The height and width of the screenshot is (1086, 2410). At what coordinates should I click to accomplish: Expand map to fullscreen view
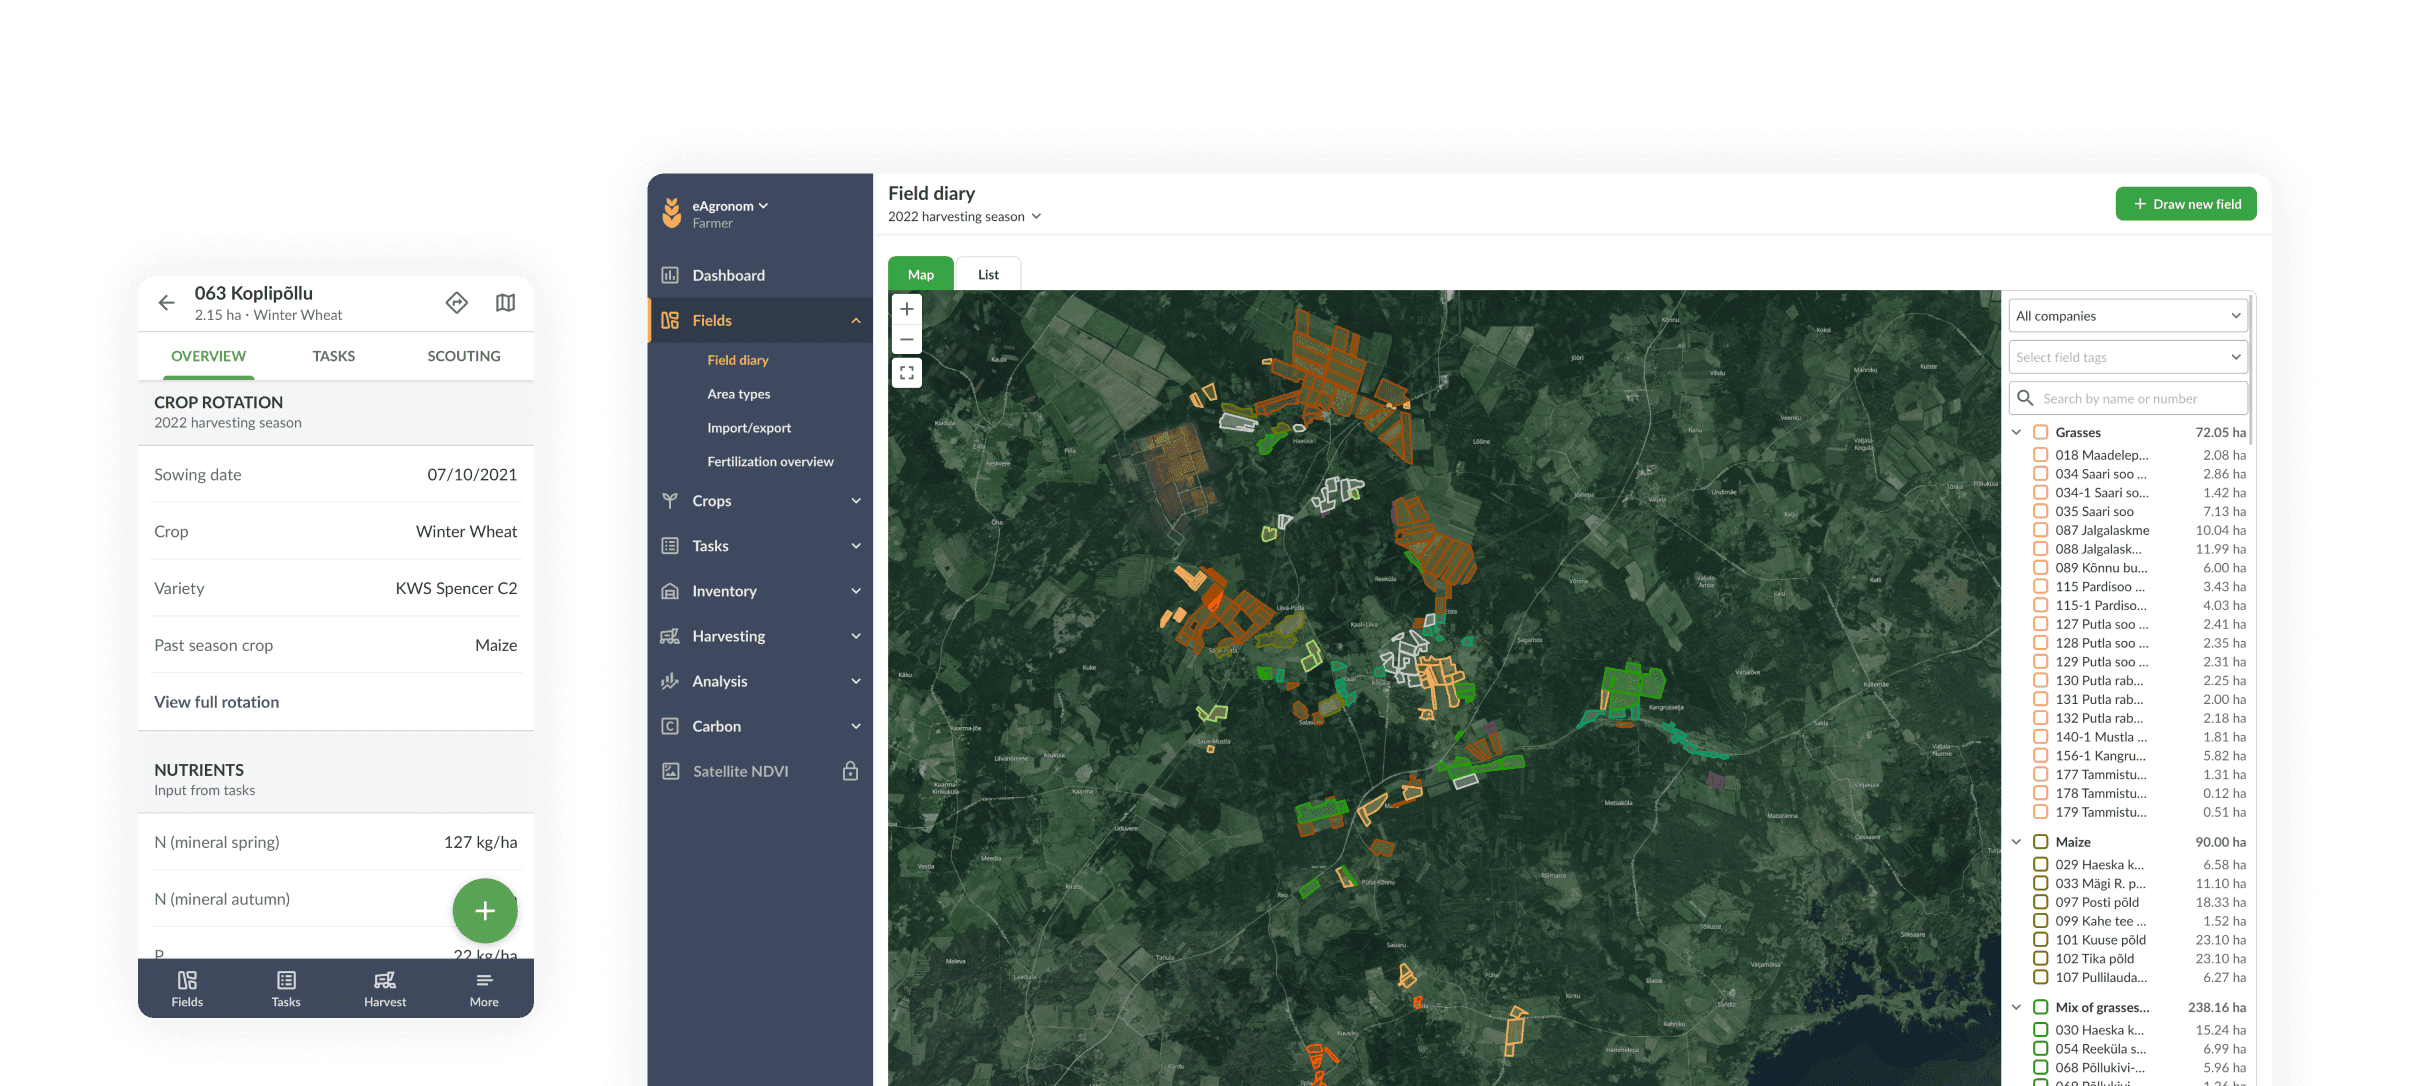[x=906, y=372]
